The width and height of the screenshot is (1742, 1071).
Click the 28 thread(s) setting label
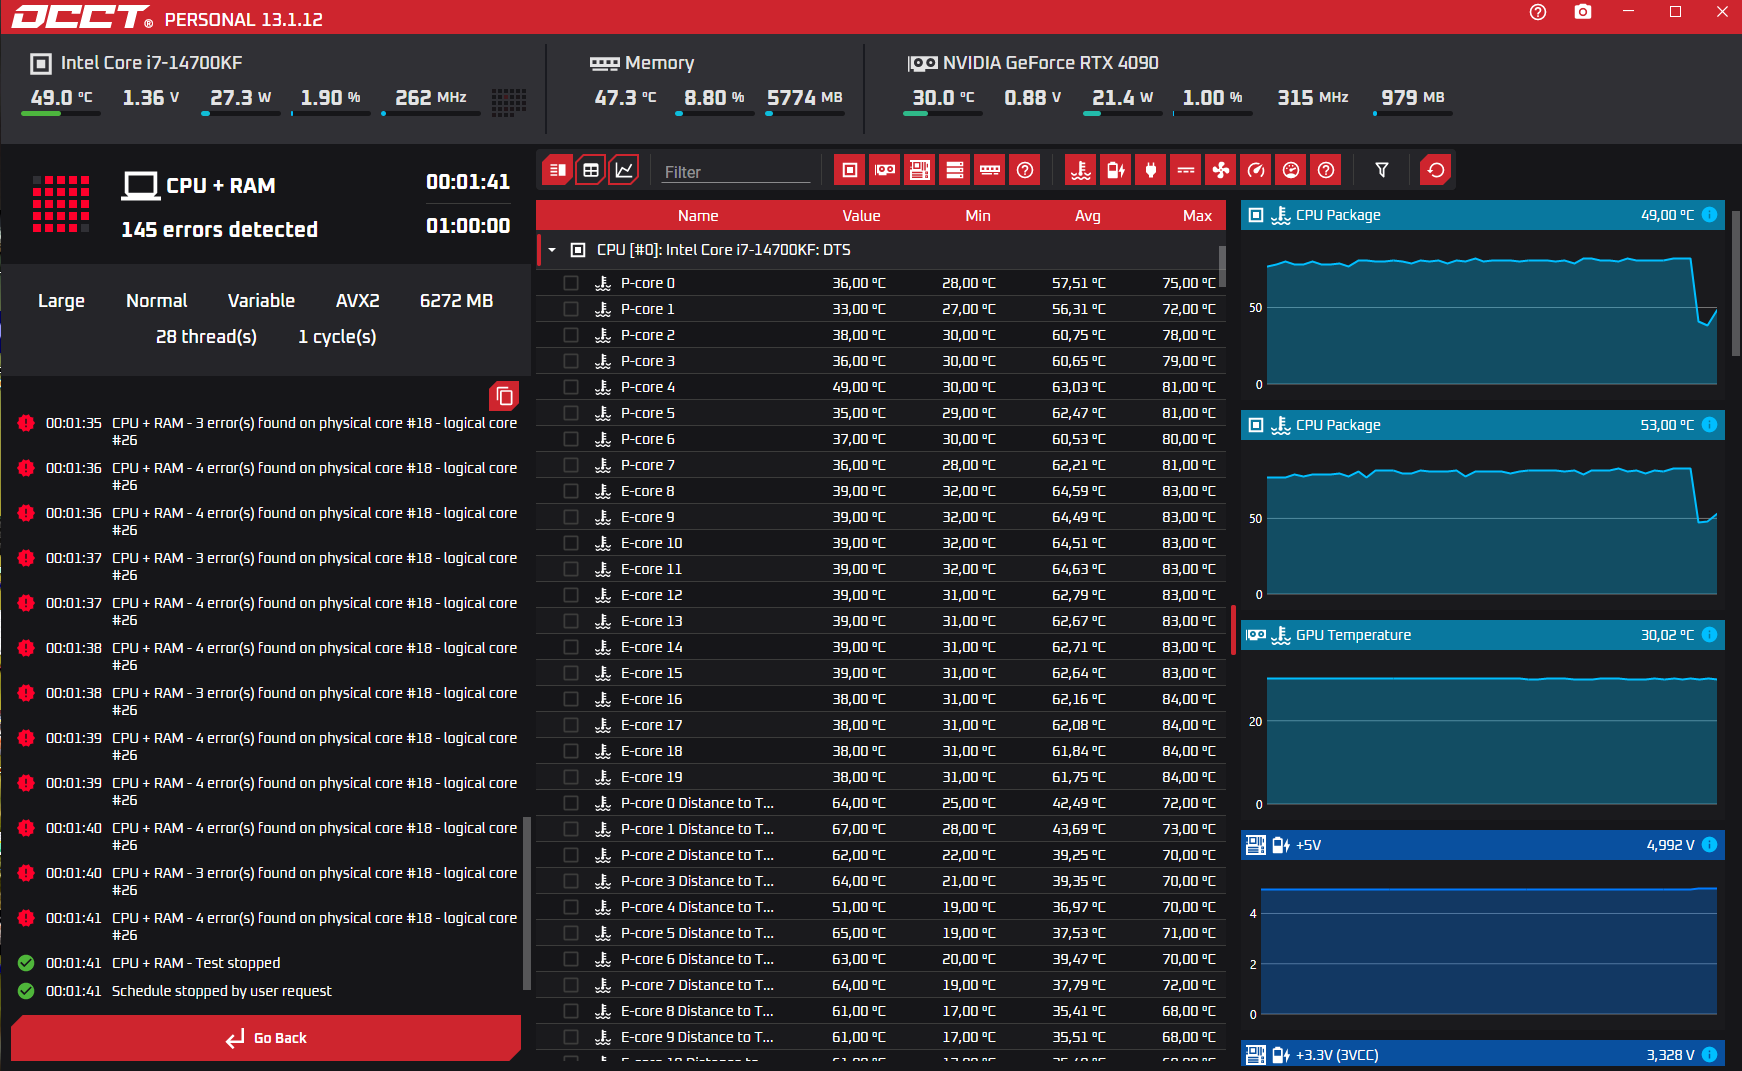(x=206, y=337)
